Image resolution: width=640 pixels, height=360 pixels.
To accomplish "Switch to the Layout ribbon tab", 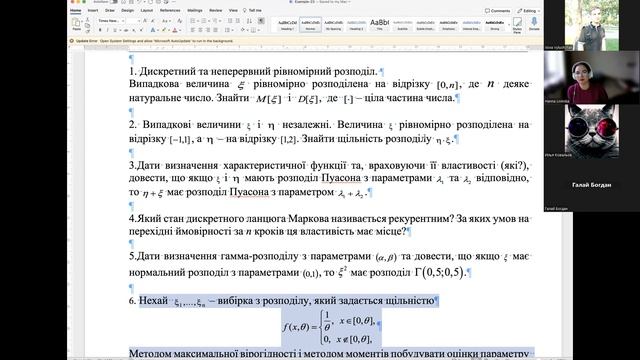I will click(x=147, y=10).
